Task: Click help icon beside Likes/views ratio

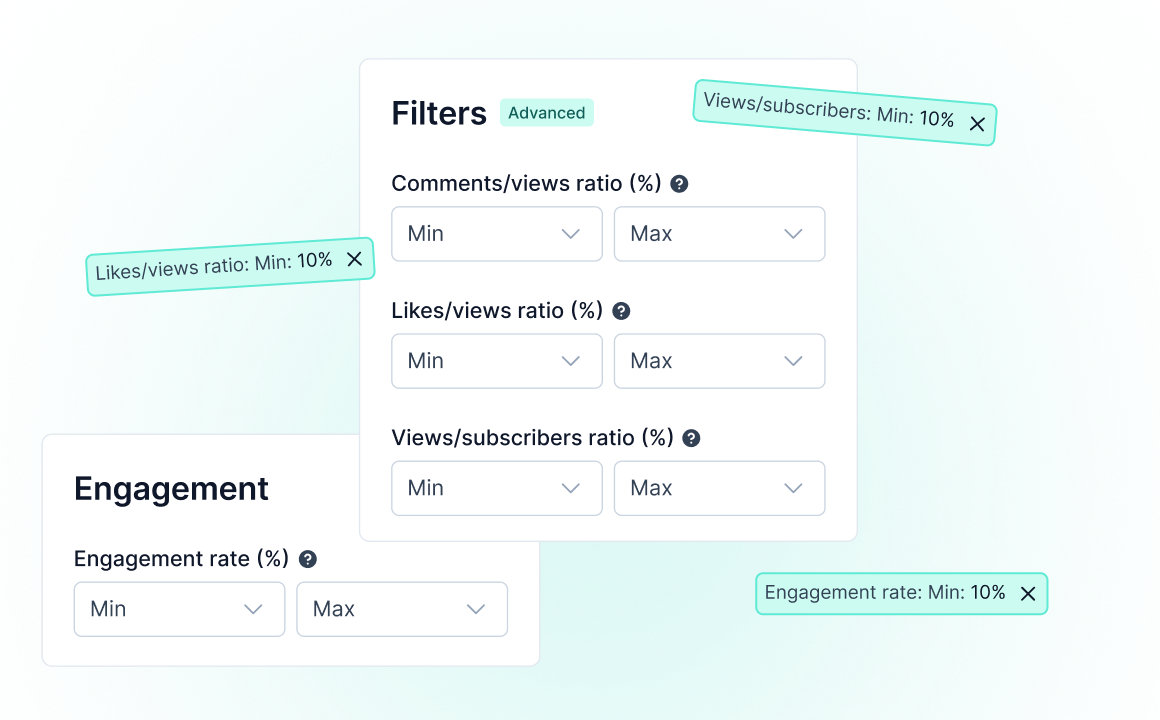Action: pyautogui.click(x=621, y=311)
